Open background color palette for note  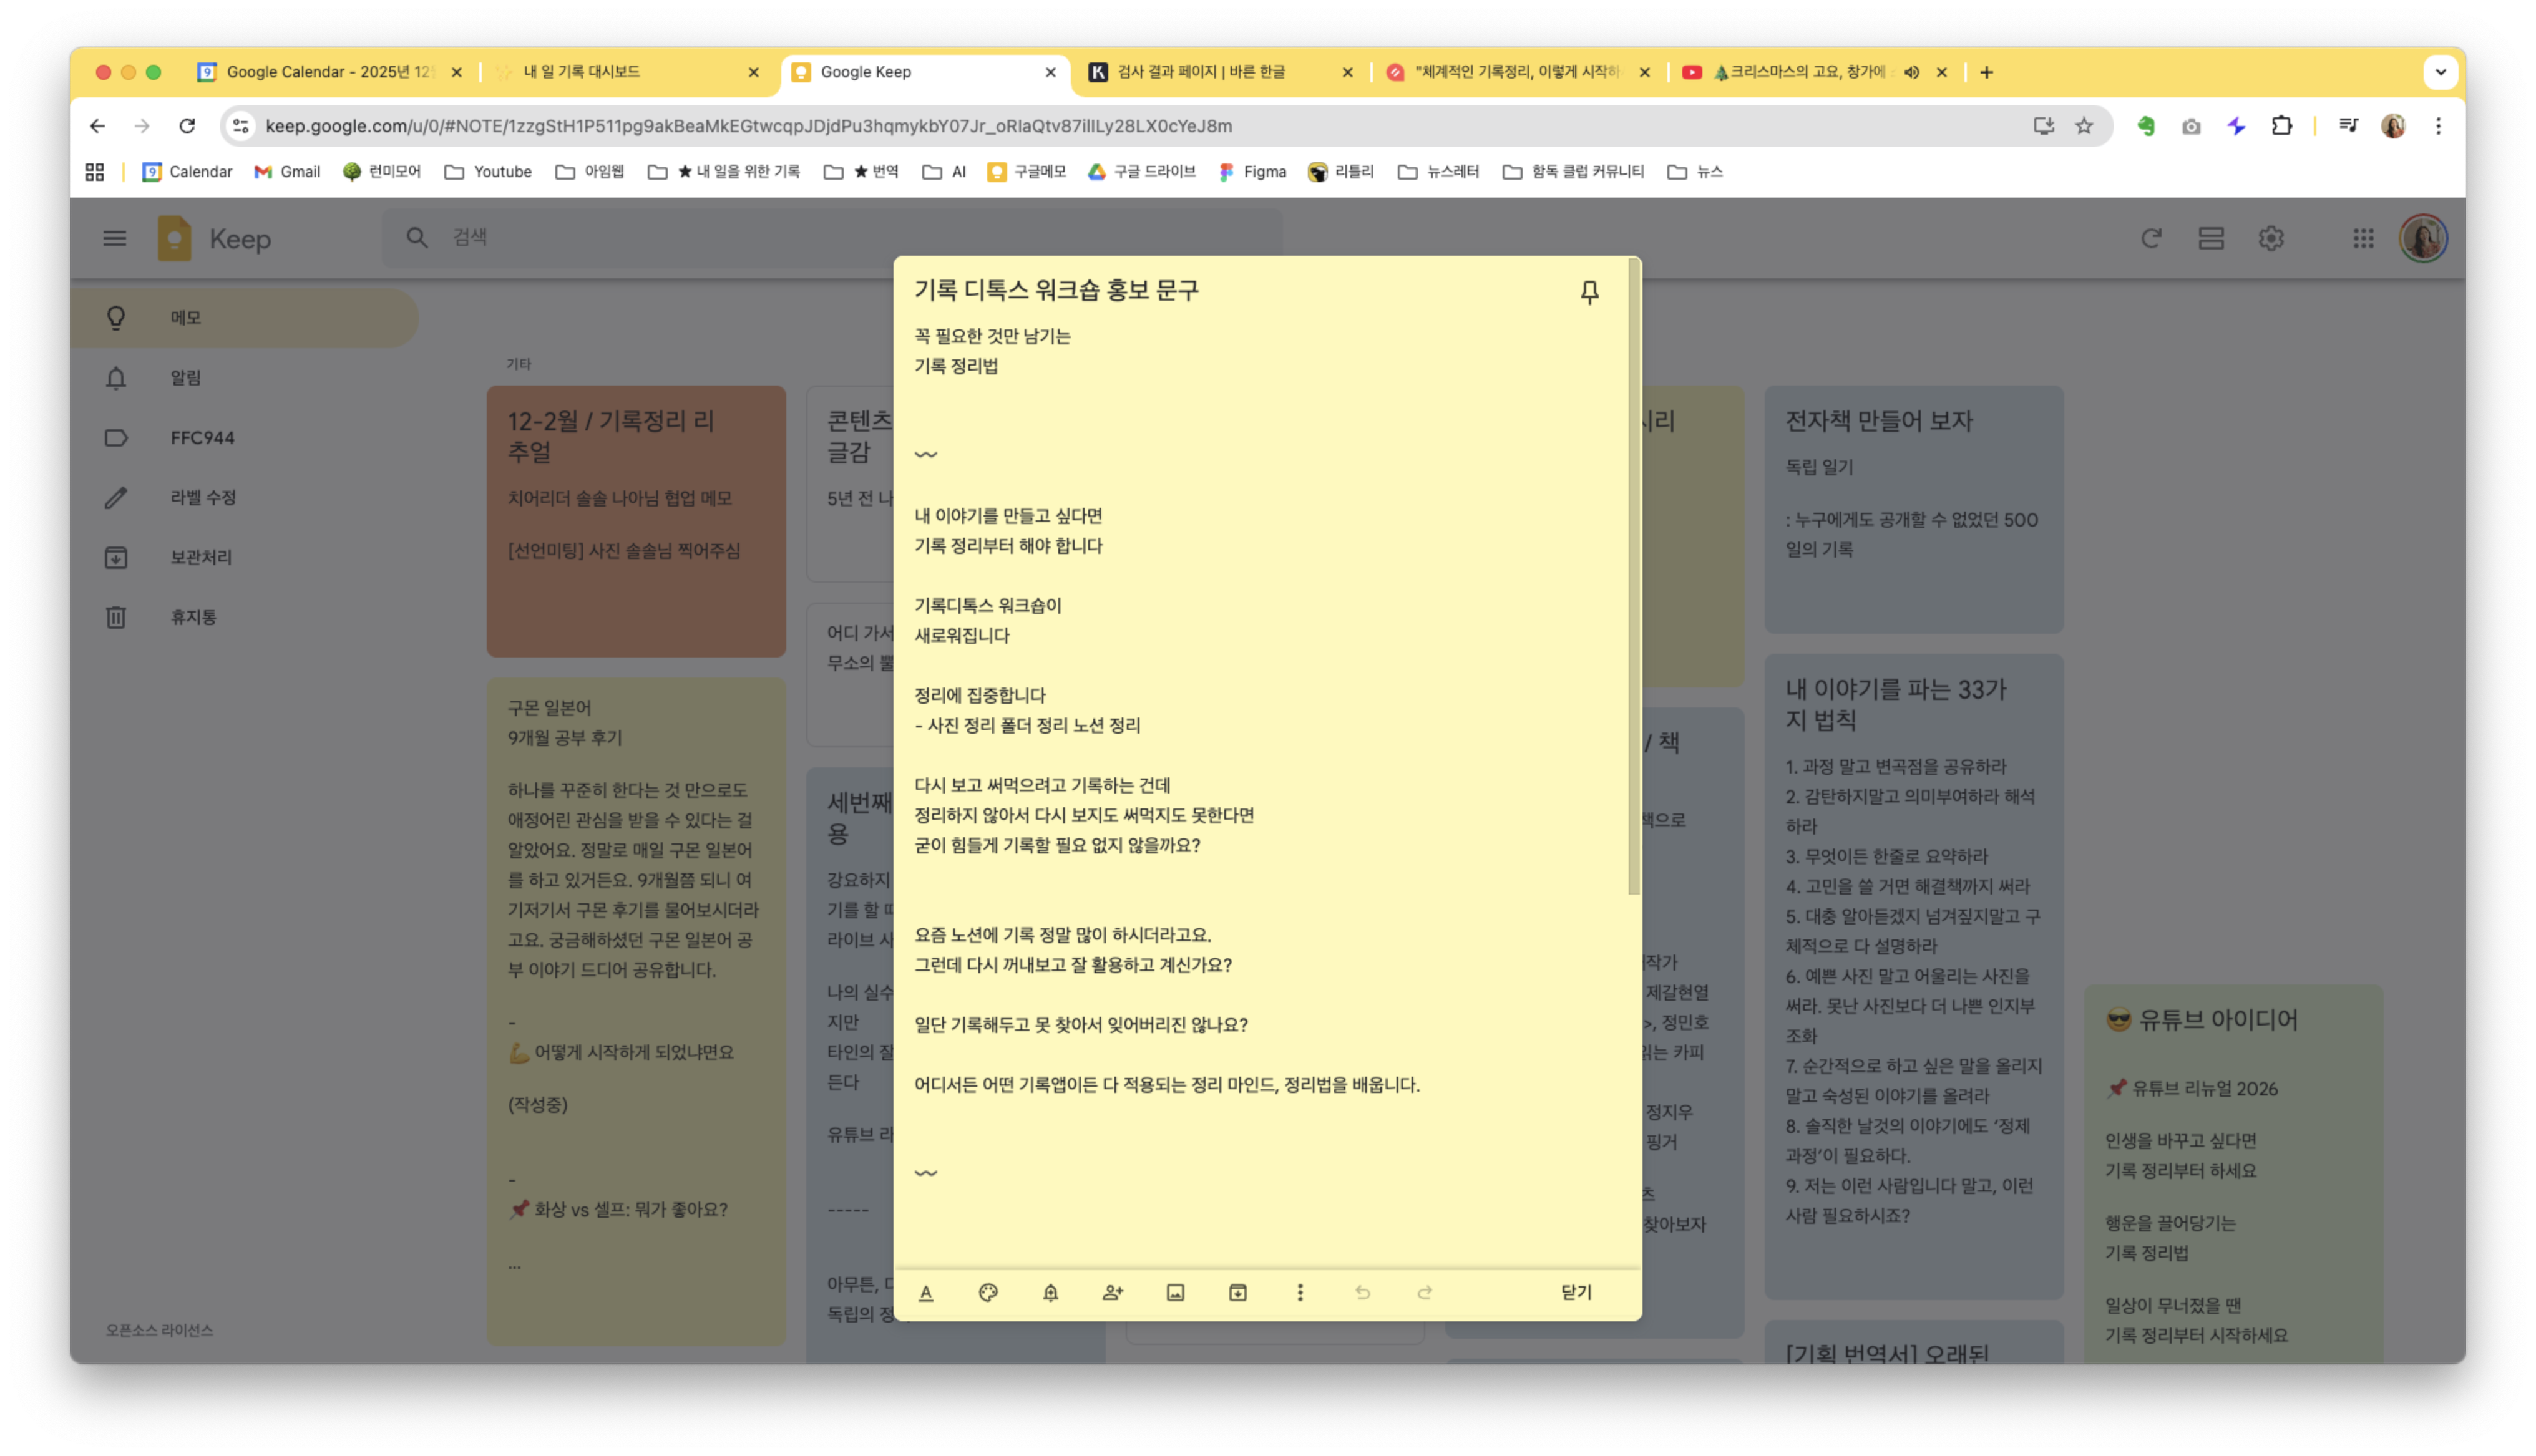pos(988,1292)
